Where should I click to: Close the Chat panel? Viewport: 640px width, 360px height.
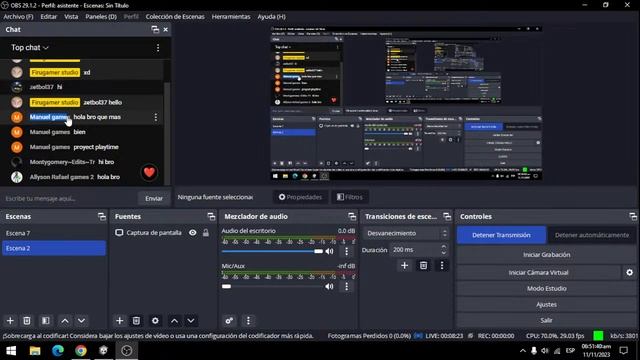[166, 29]
